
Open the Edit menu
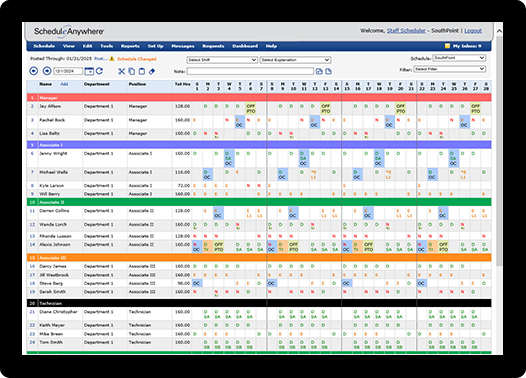pos(88,46)
